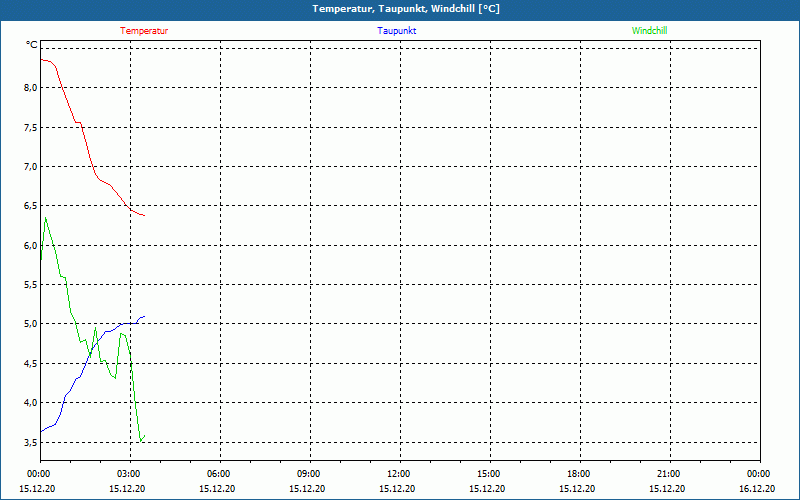Click the 21:00 time axis label
Screen dimensions: 800x500
(x=670, y=474)
